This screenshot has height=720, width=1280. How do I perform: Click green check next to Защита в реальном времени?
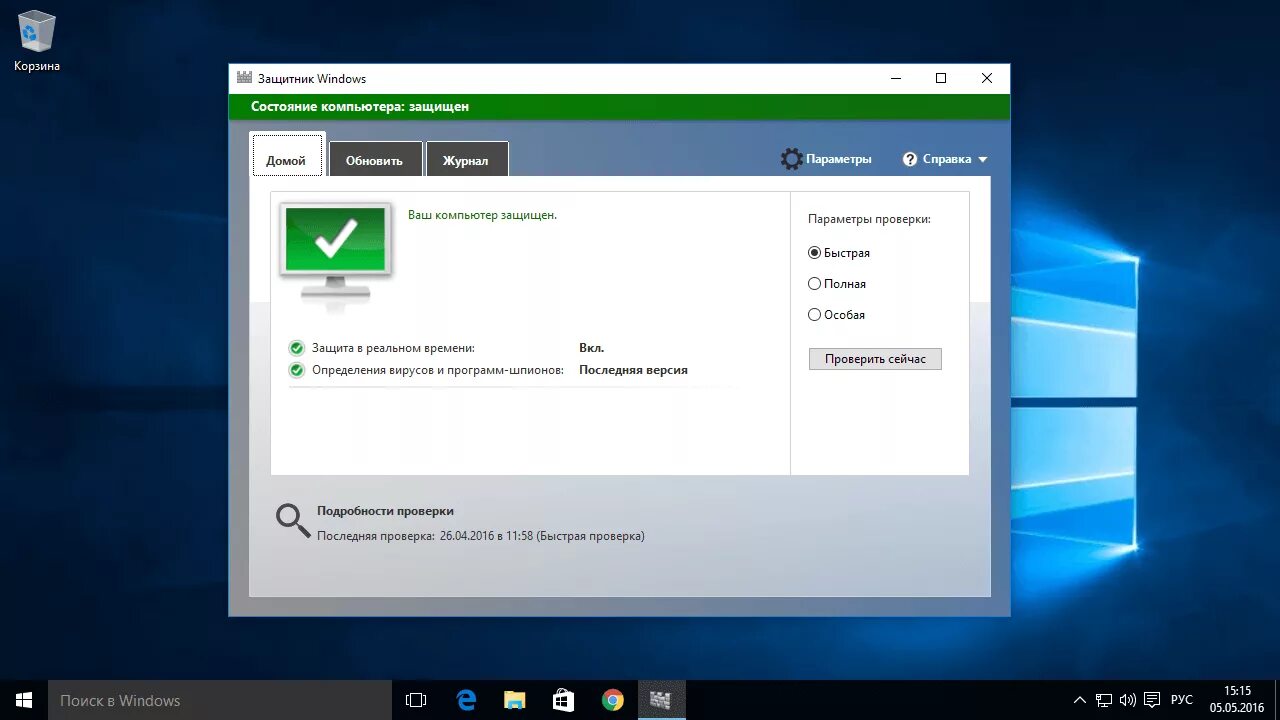pos(296,348)
